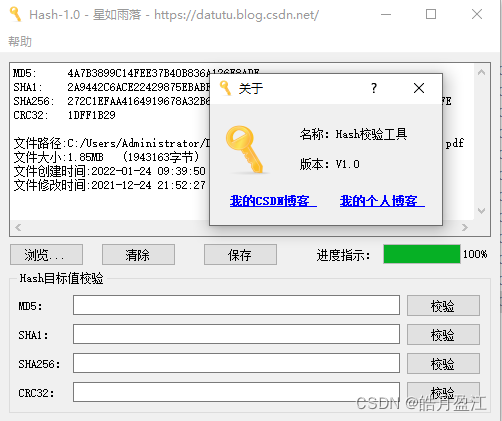Click the scroll up arrow of results pane

(x=481, y=72)
